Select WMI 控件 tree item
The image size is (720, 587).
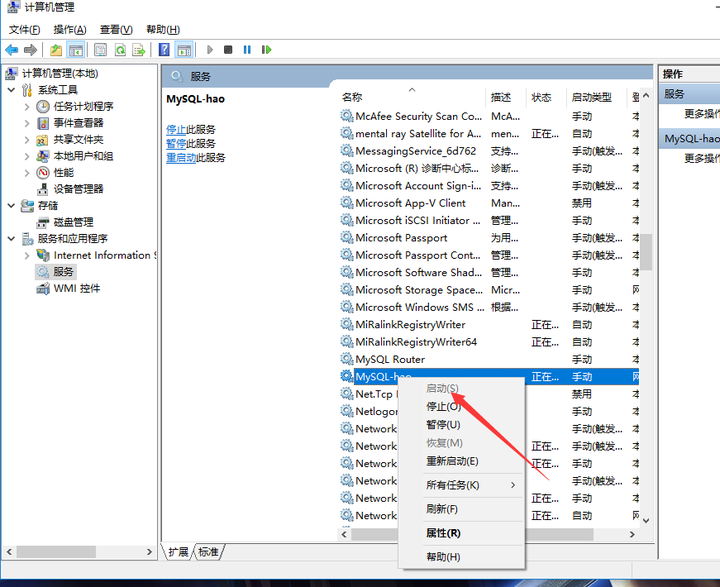point(77,288)
